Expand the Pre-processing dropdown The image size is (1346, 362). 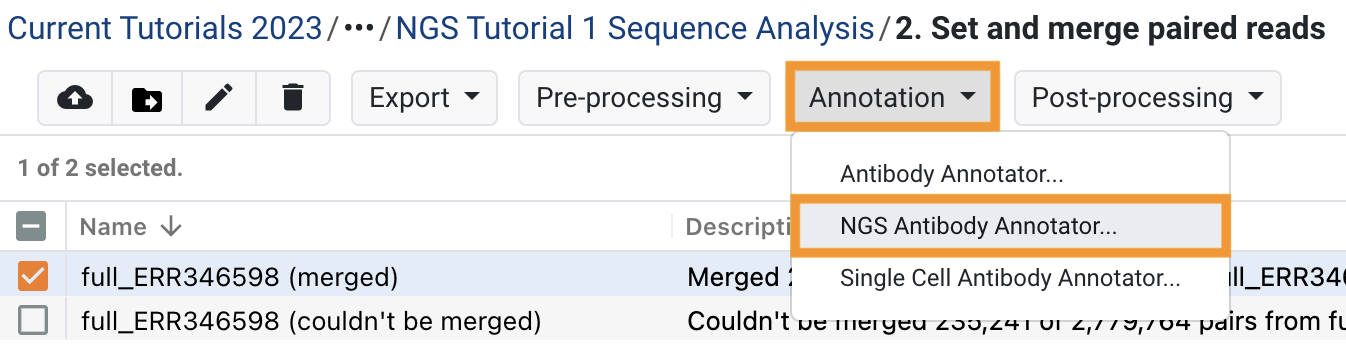[x=644, y=97]
